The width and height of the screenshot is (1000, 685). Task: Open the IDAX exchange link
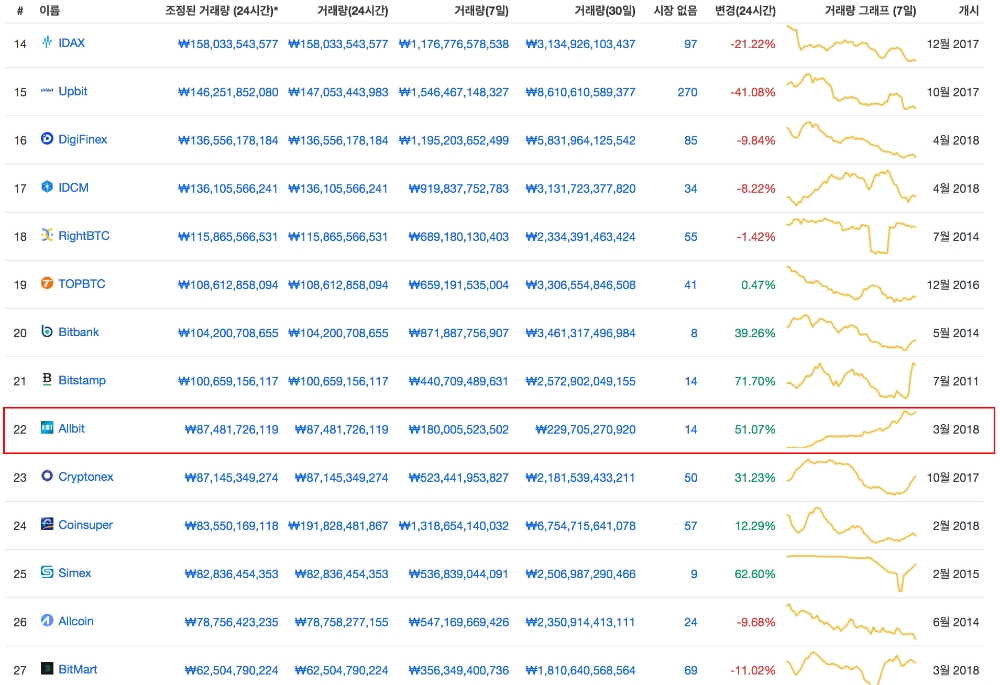[71, 43]
